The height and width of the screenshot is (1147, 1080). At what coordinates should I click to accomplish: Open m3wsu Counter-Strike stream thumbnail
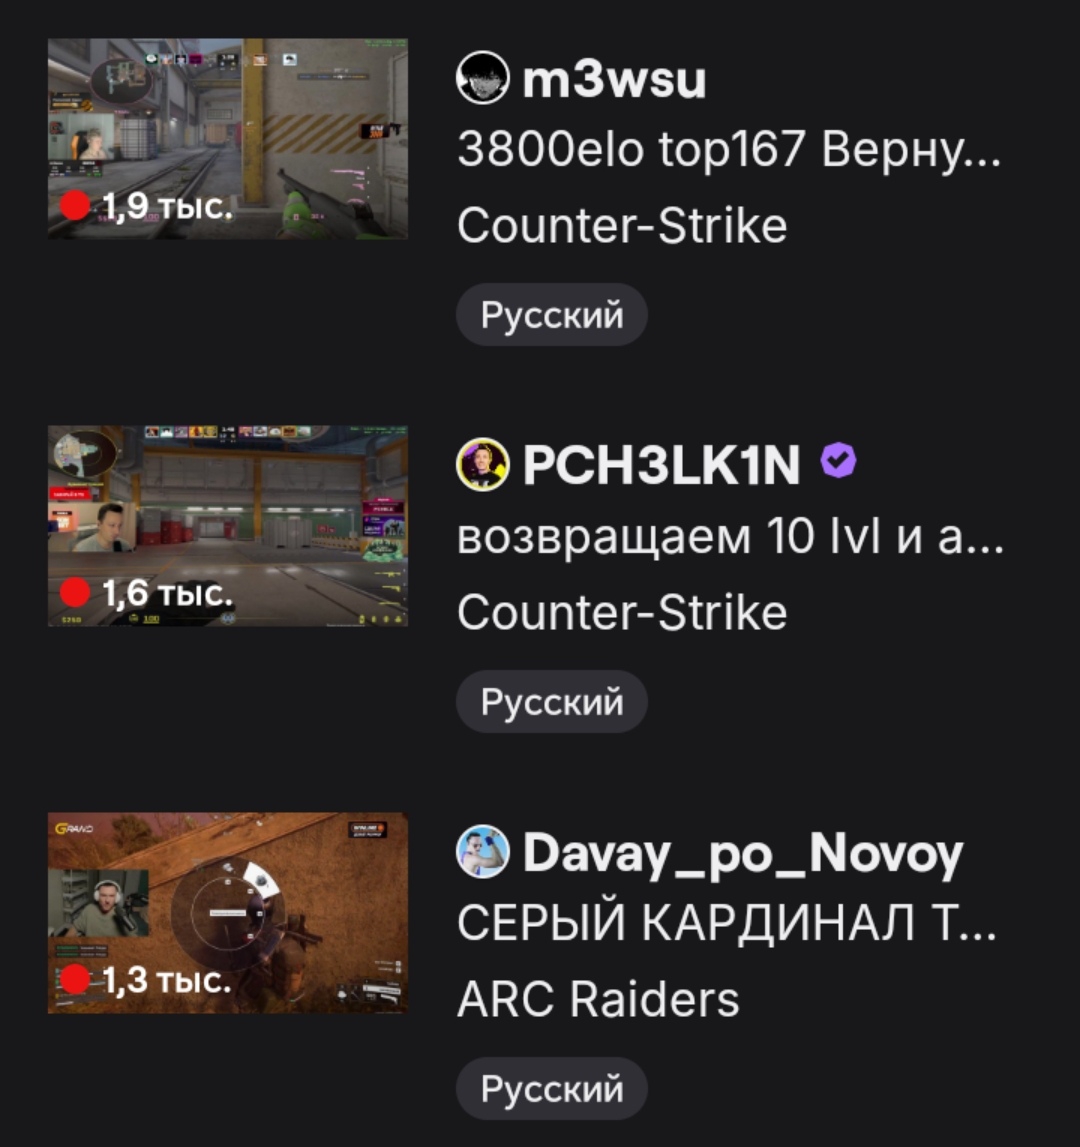coord(228,139)
